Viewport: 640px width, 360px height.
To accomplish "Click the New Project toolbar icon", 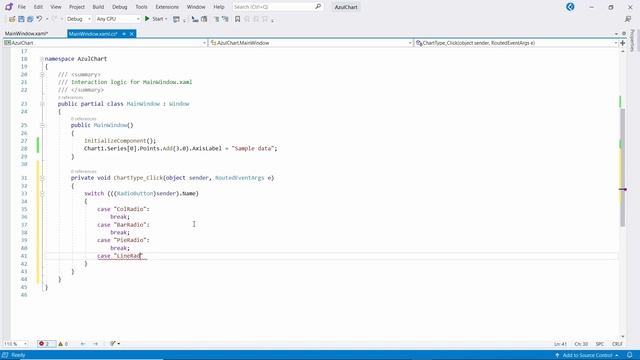I will [12, 19].
